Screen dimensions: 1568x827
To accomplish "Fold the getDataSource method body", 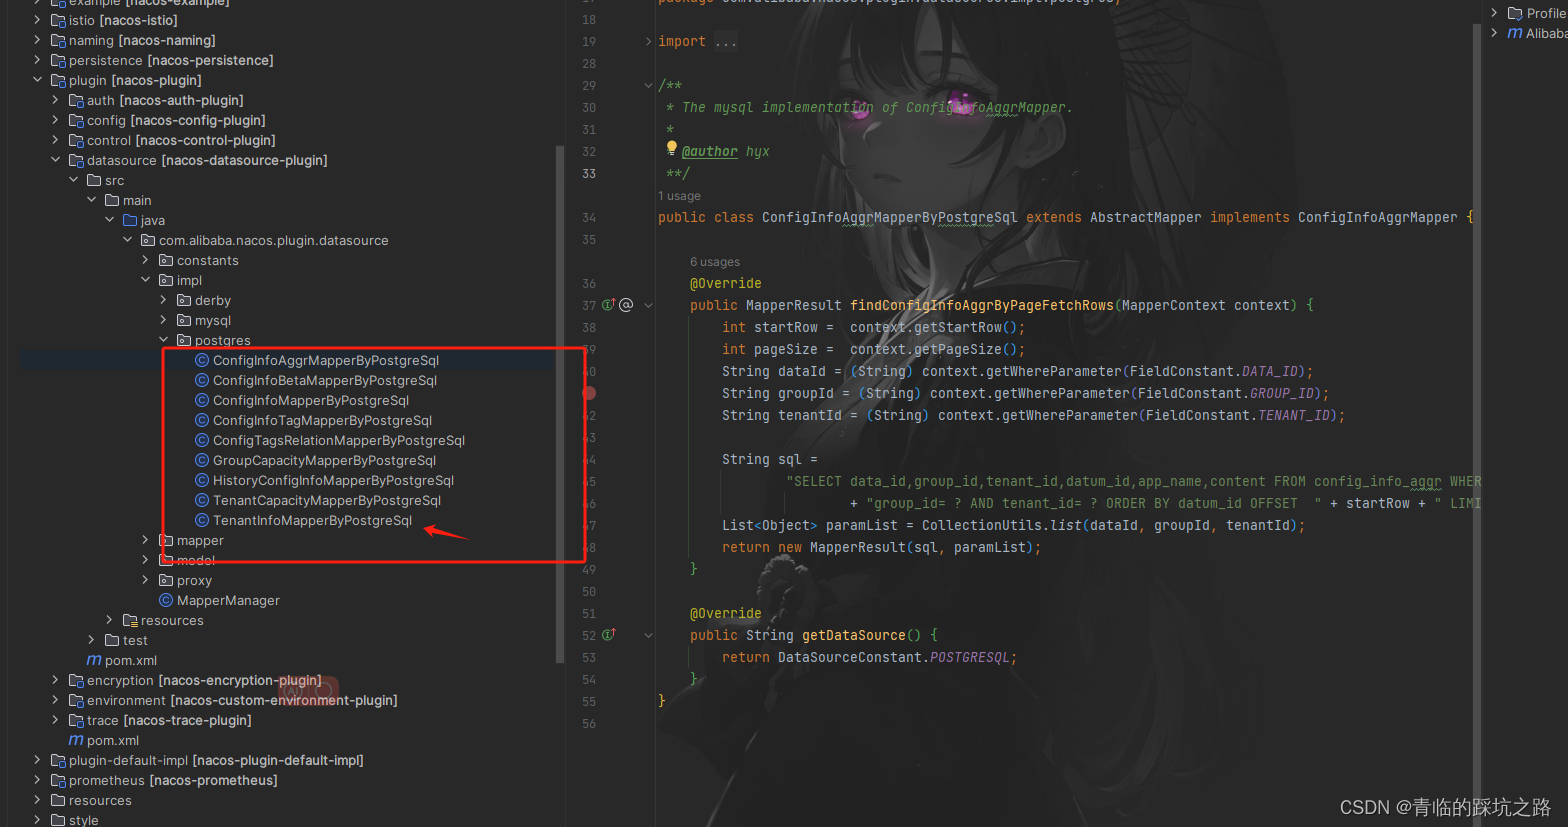I will click(648, 635).
